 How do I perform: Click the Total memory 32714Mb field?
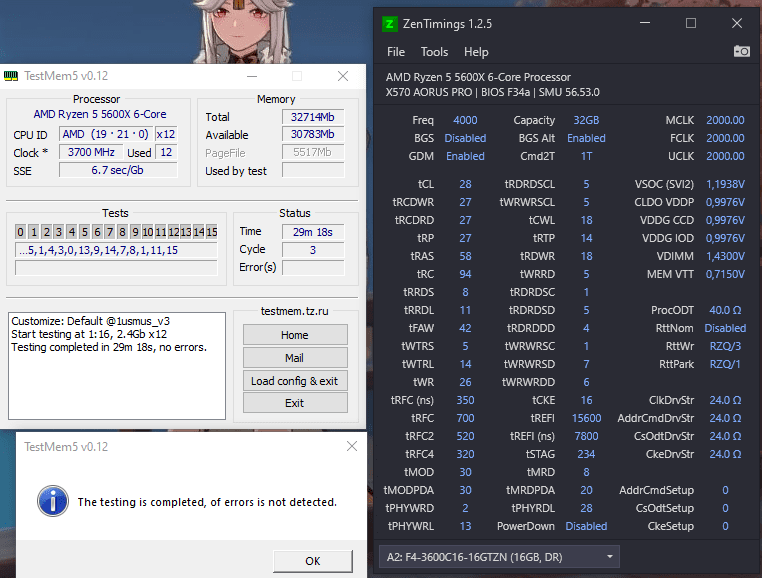pyautogui.click(x=313, y=117)
